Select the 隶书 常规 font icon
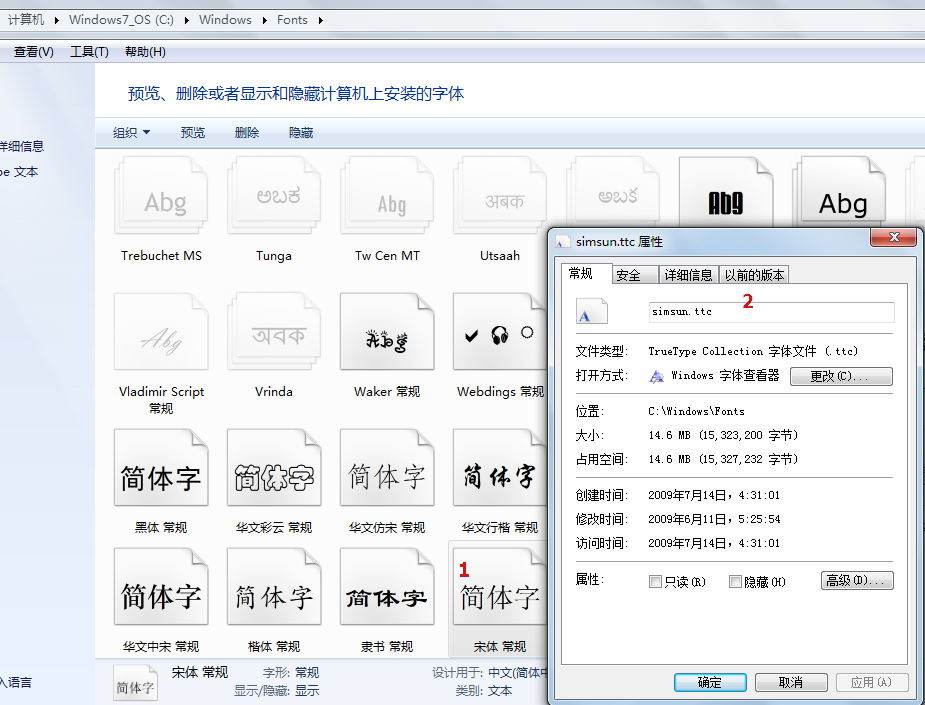Screen dimensions: 925x705 (388, 586)
